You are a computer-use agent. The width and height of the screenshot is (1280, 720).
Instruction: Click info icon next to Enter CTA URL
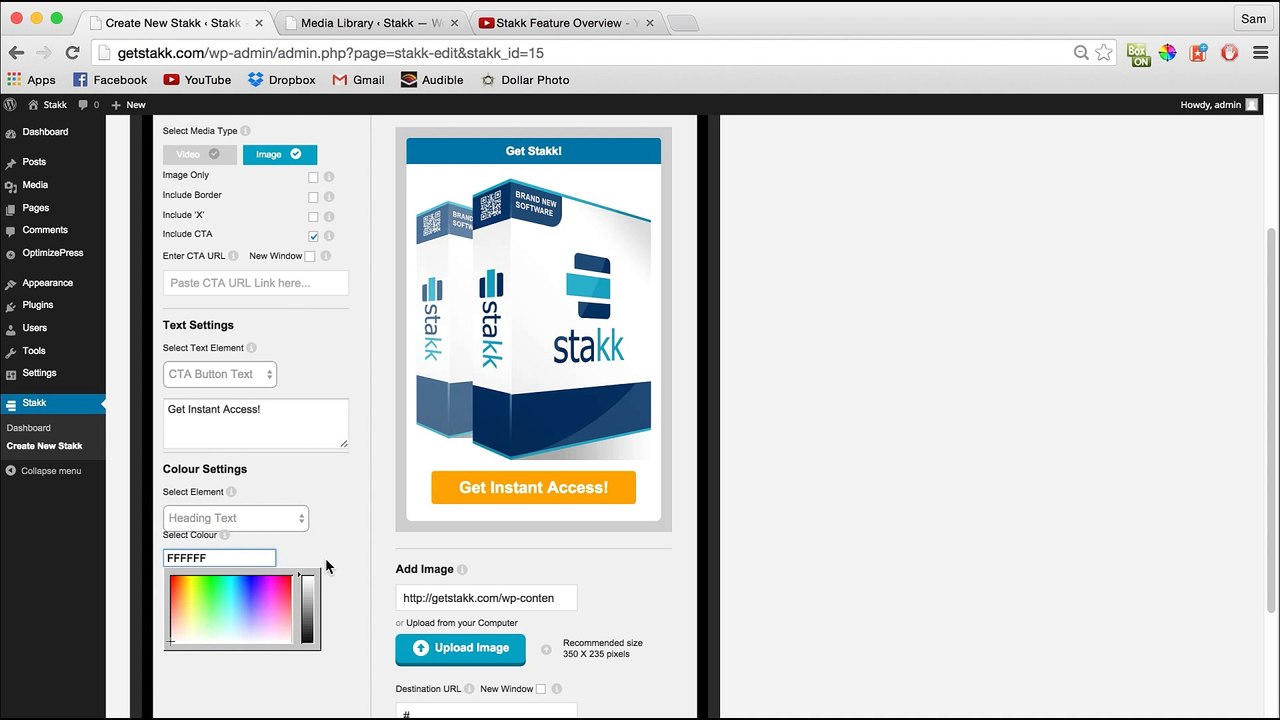234,256
